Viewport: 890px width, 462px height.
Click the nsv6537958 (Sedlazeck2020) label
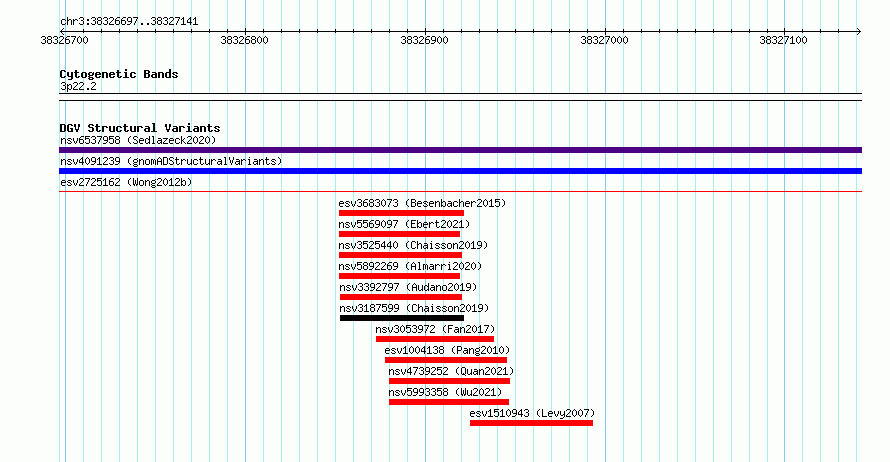click(x=138, y=140)
